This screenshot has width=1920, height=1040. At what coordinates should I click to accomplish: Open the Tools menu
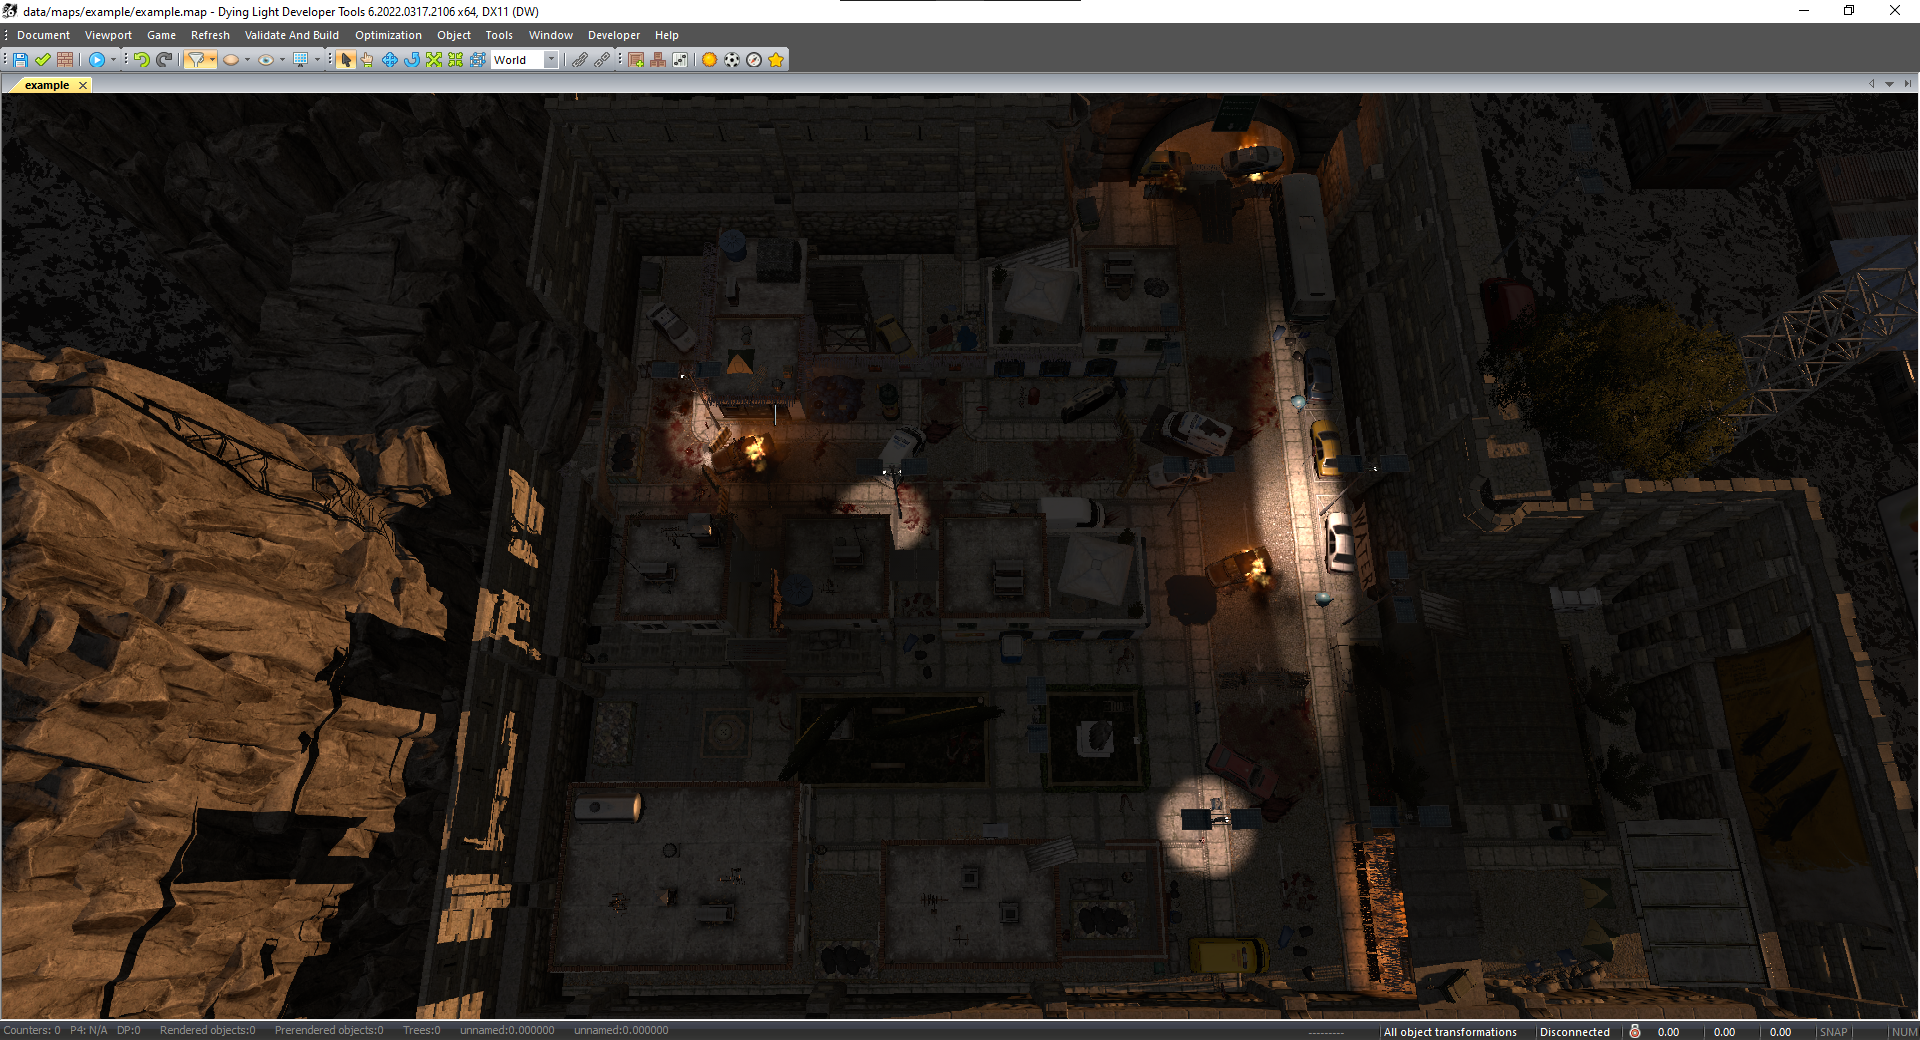pyautogui.click(x=499, y=35)
